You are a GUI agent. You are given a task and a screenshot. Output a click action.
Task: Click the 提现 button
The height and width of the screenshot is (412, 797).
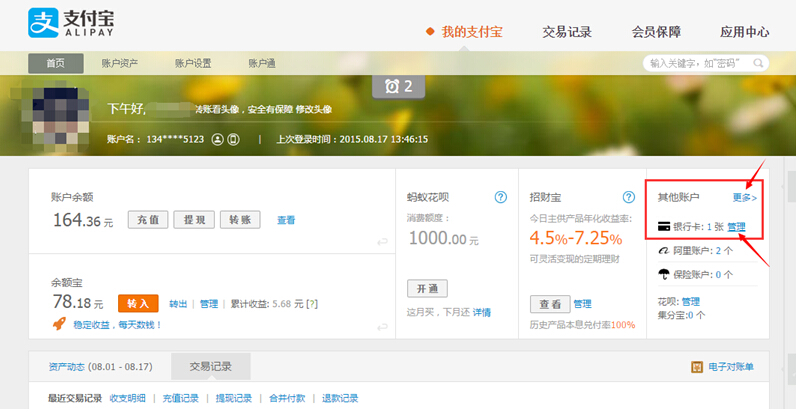194,220
